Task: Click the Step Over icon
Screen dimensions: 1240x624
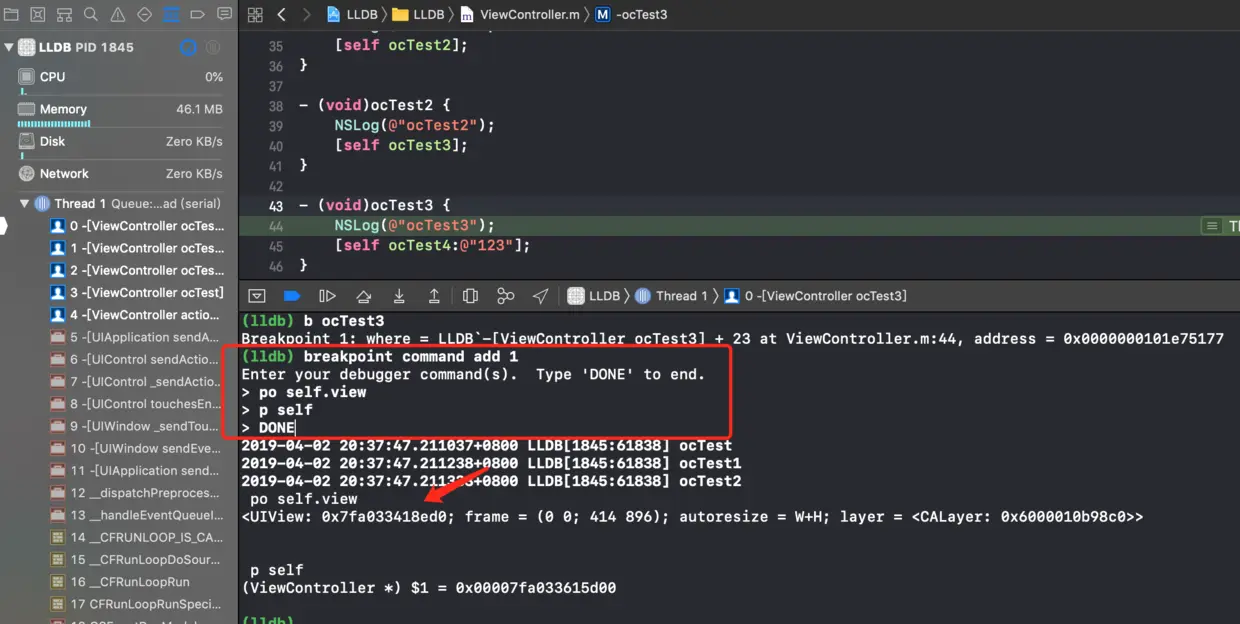Action: (x=363, y=295)
